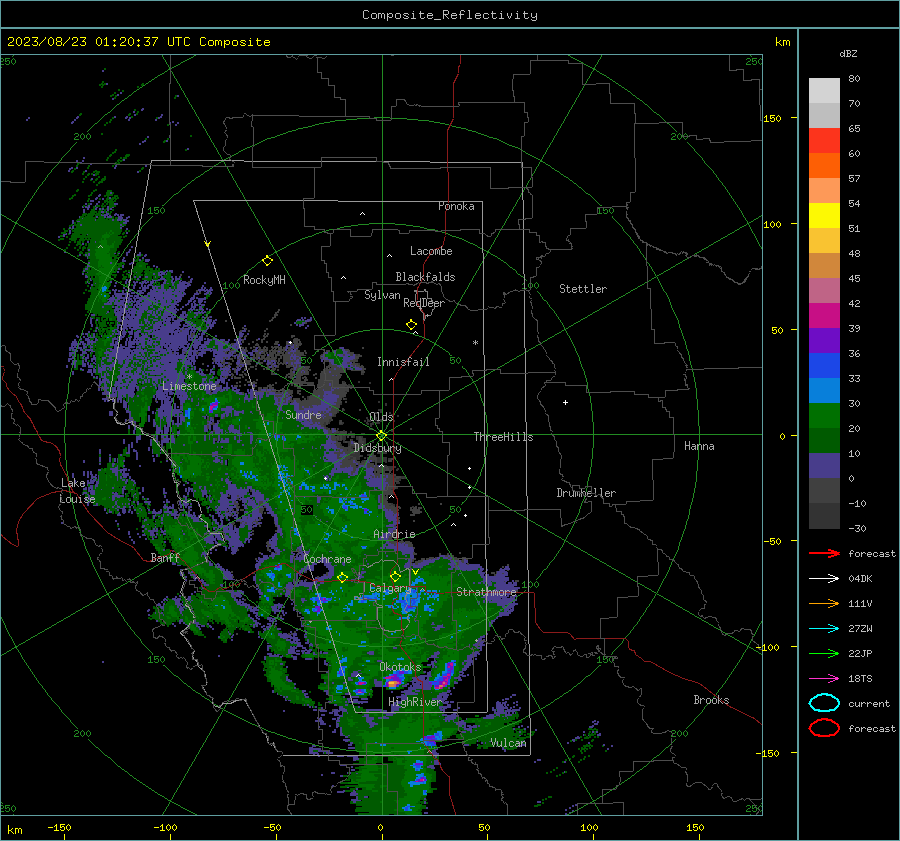900x841 pixels.
Task: Click the yellow swatch in dBZ scale
Action: (824, 216)
